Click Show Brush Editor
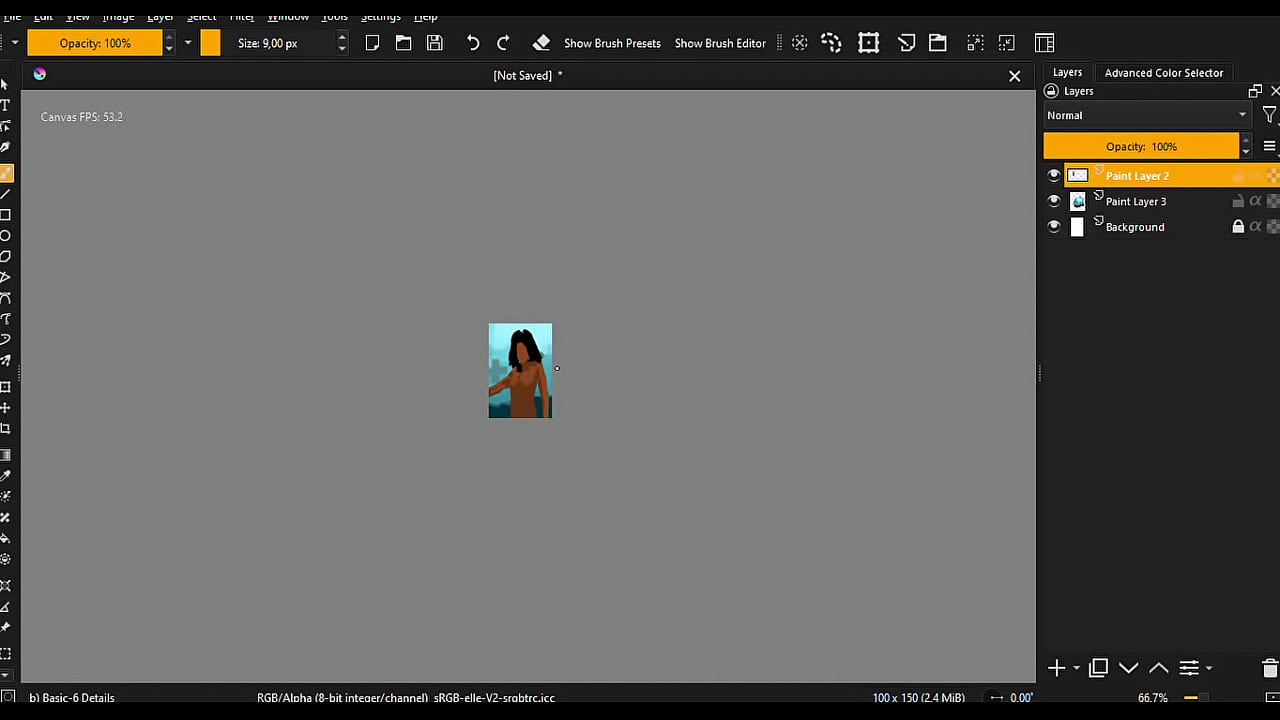This screenshot has height=720, width=1280. pyautogui.click(x=720, y=43)
